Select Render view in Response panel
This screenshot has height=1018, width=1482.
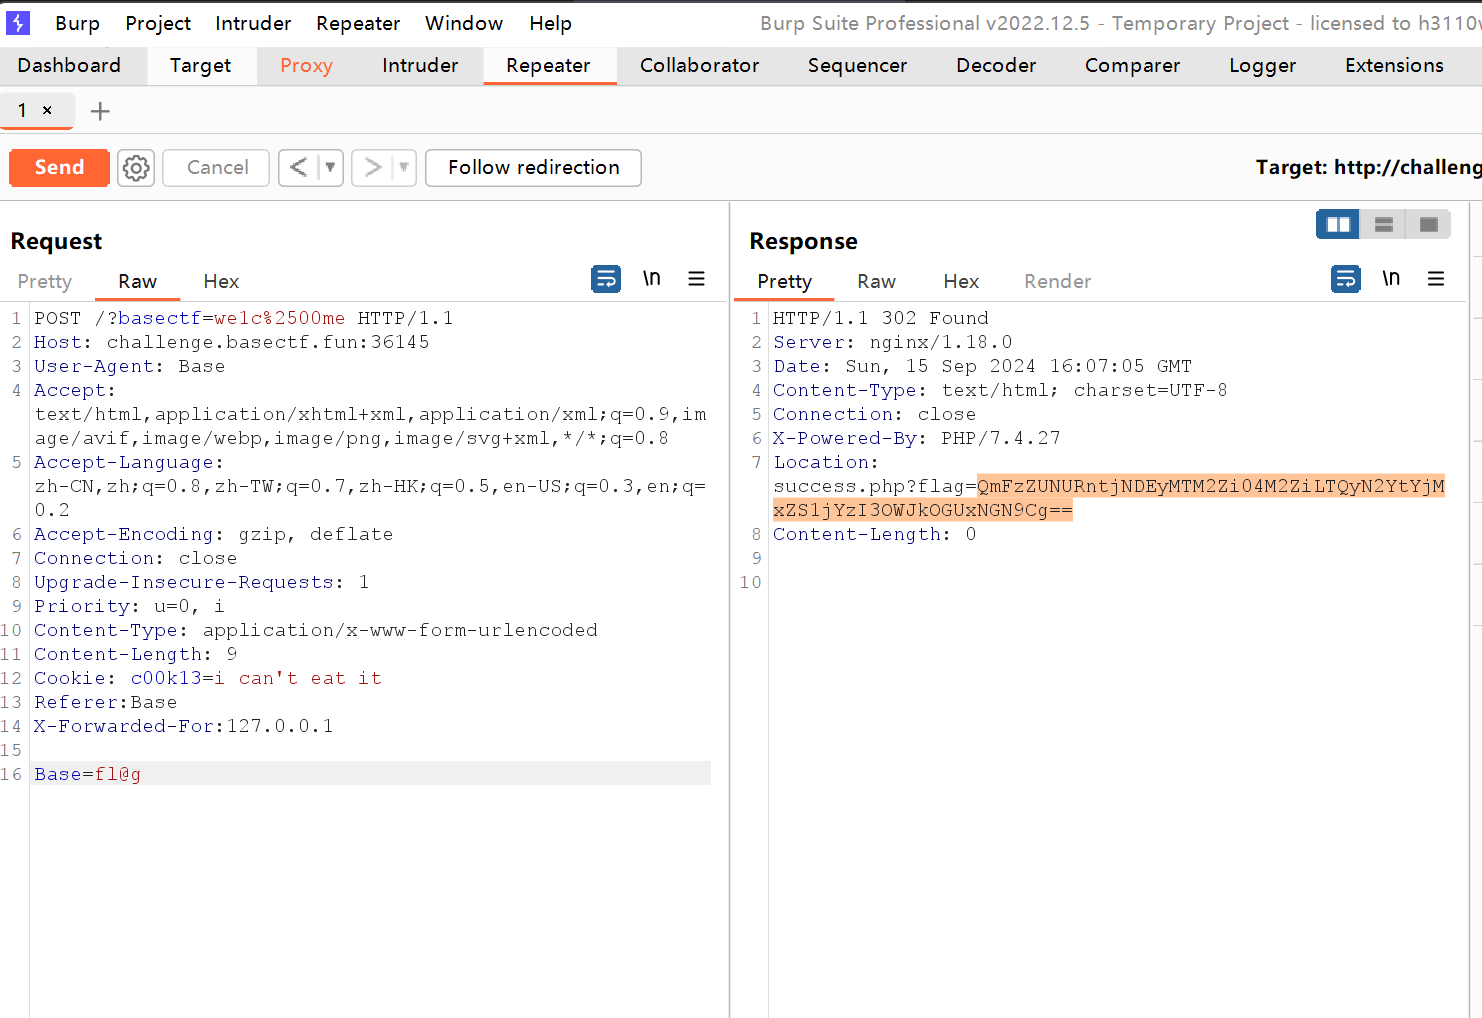point(1057,282)
